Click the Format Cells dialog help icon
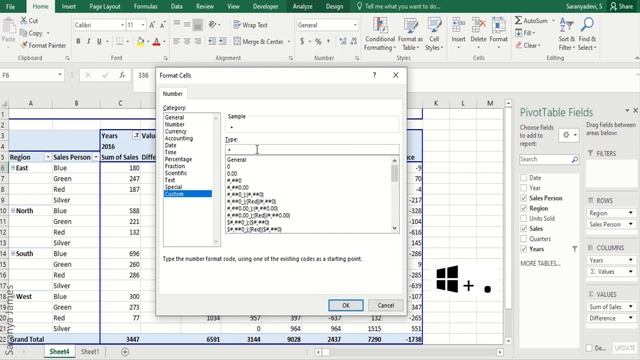Viewport: 640px width, 360px height. click(374, 75)
